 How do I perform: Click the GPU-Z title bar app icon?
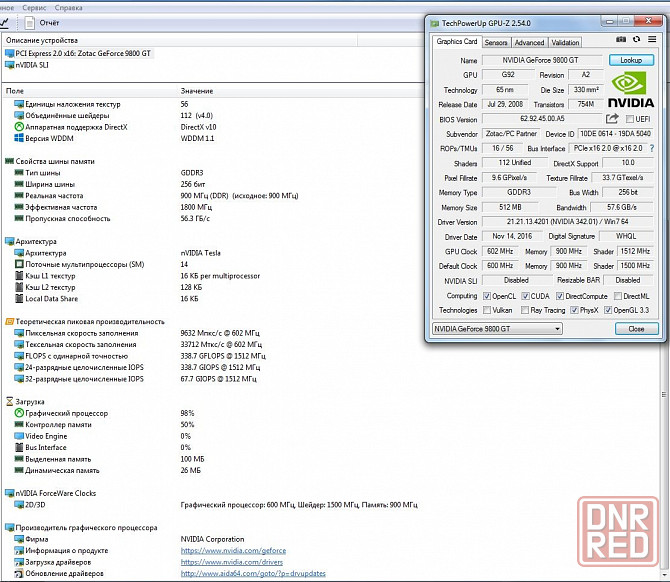pyautogui.click(x=435, y=24)
